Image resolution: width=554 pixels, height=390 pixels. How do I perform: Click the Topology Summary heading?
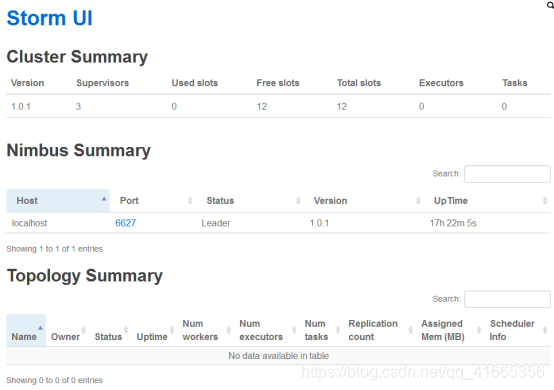(85, 276)
